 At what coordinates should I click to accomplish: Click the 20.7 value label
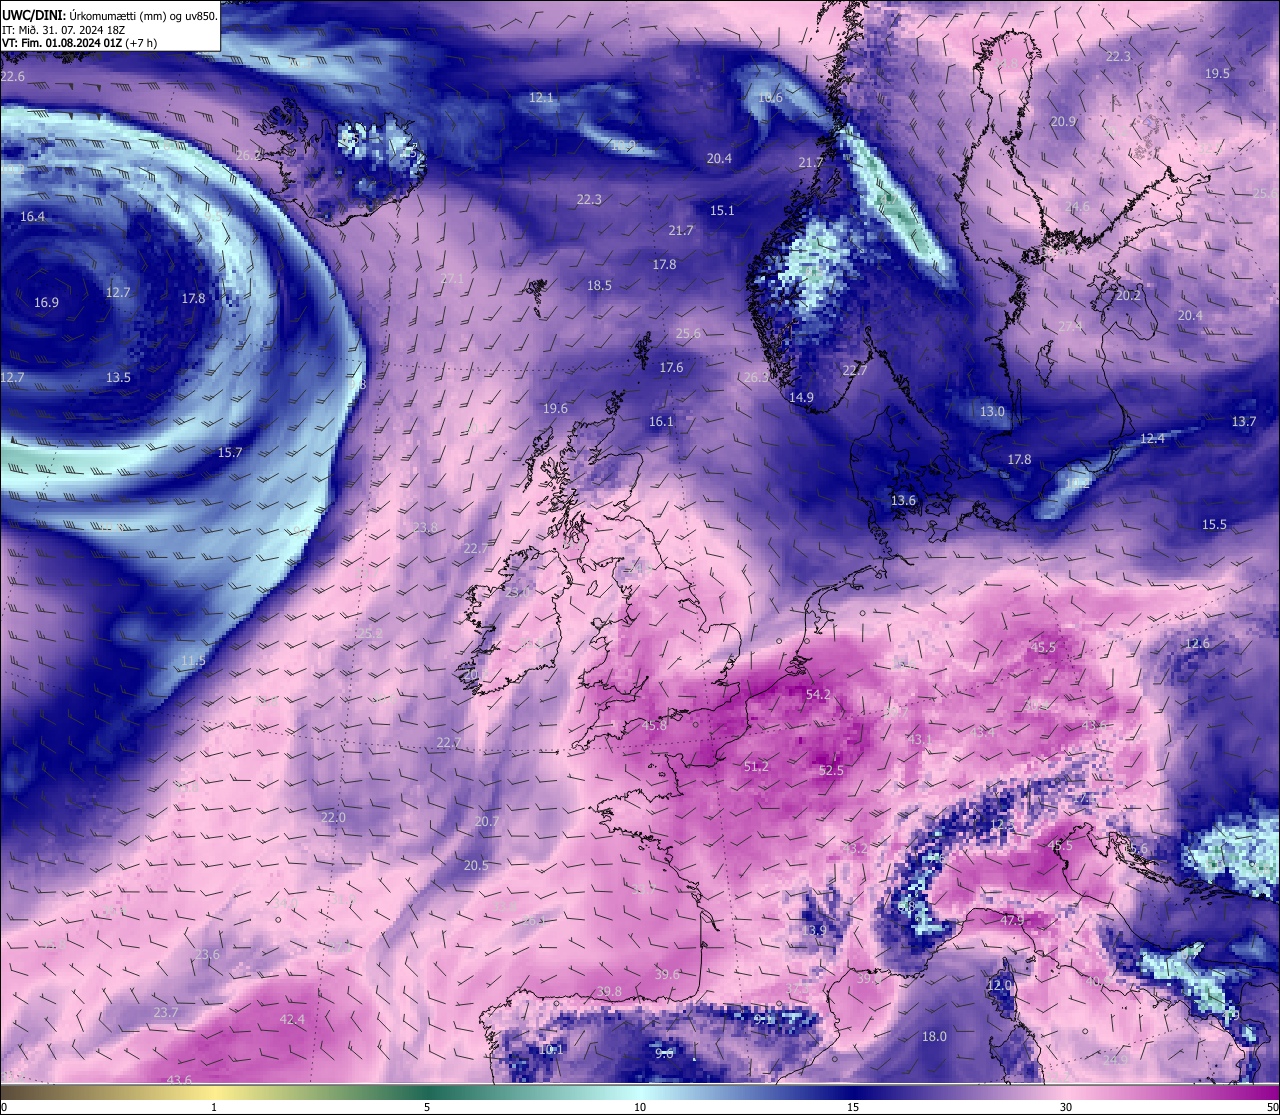(x=486, y=821)
